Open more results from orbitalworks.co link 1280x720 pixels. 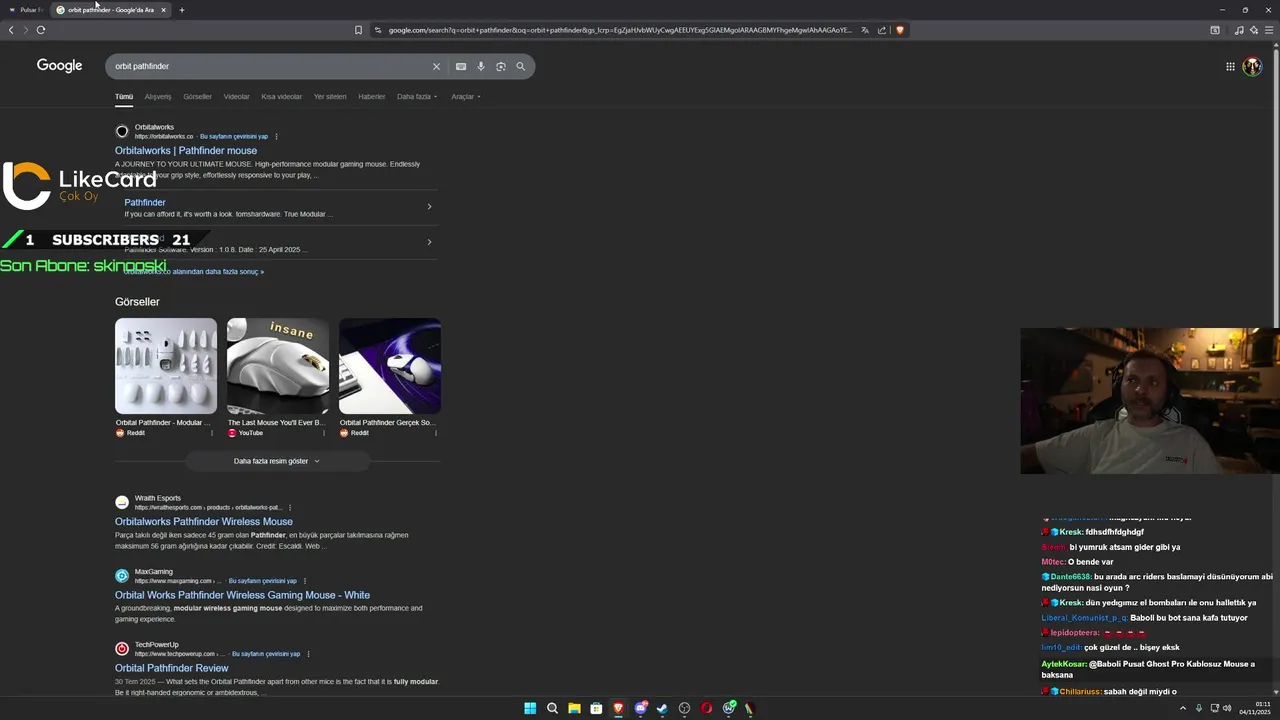tap(194, 272)
